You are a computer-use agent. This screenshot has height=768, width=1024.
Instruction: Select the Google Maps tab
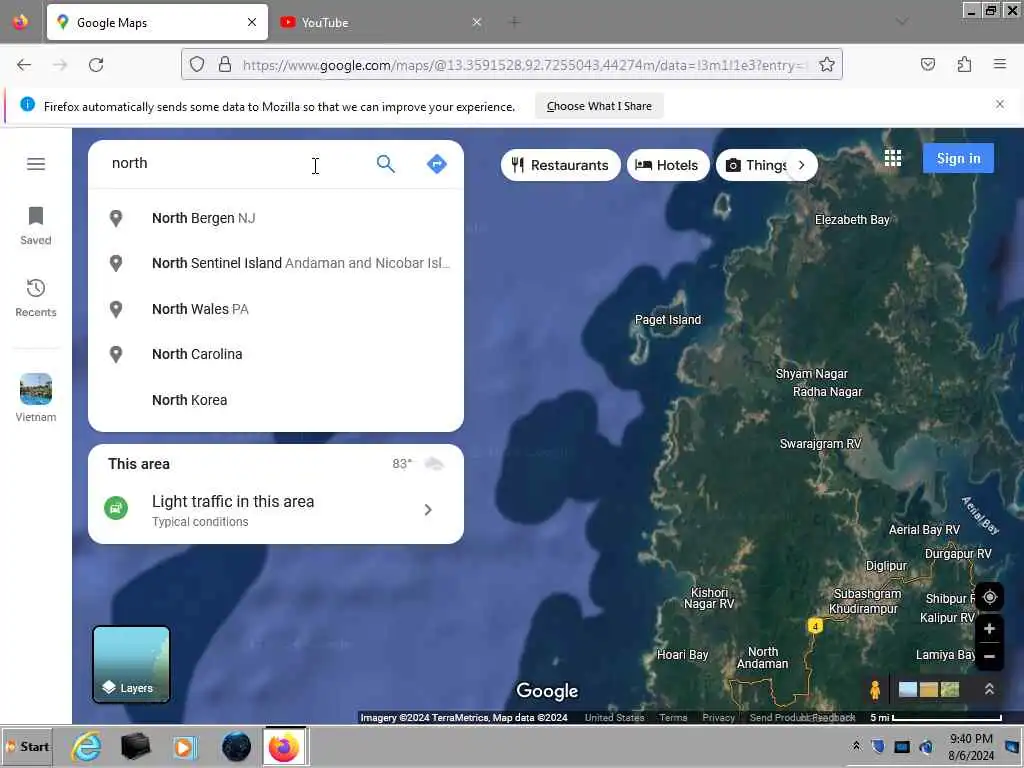[157, 22]
